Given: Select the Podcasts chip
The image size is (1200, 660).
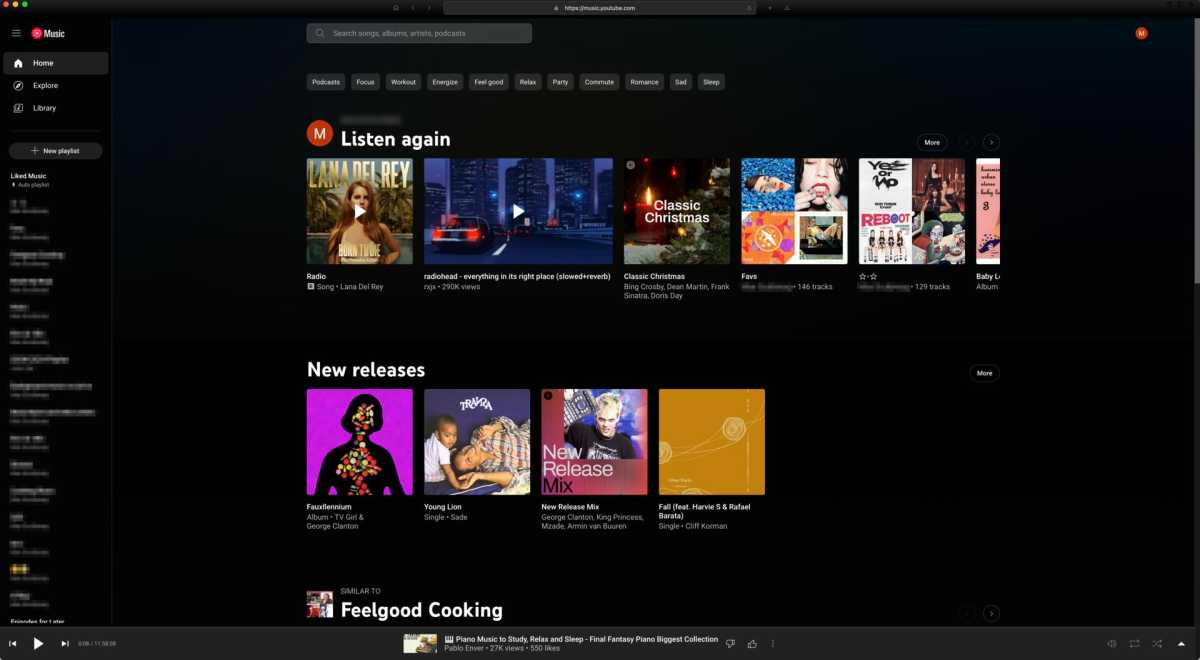Looking at the screenshot, I should pos(326,82).
